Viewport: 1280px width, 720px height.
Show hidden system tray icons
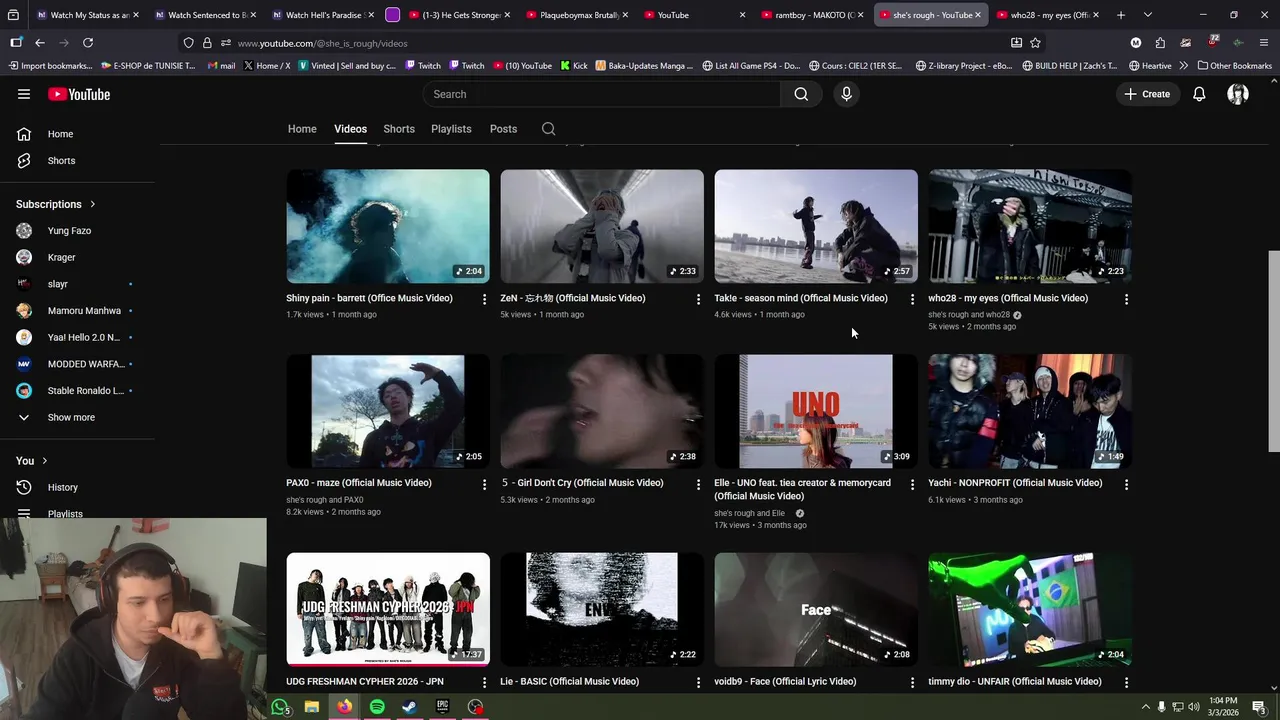click(x=1145, y=707)
